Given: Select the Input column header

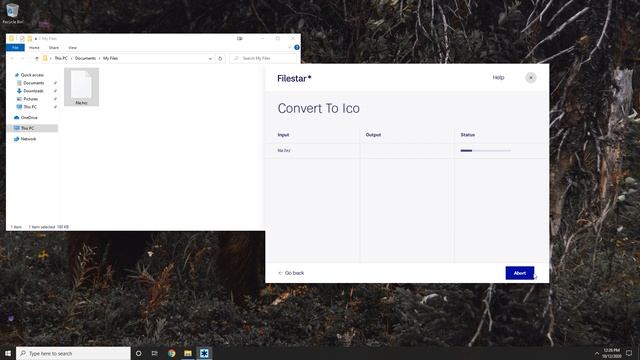Looking at the screenshot, I should (x=283, y=135).
